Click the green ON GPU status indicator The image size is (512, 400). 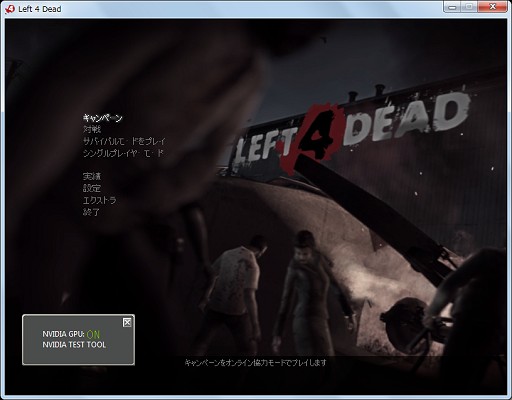93,334
